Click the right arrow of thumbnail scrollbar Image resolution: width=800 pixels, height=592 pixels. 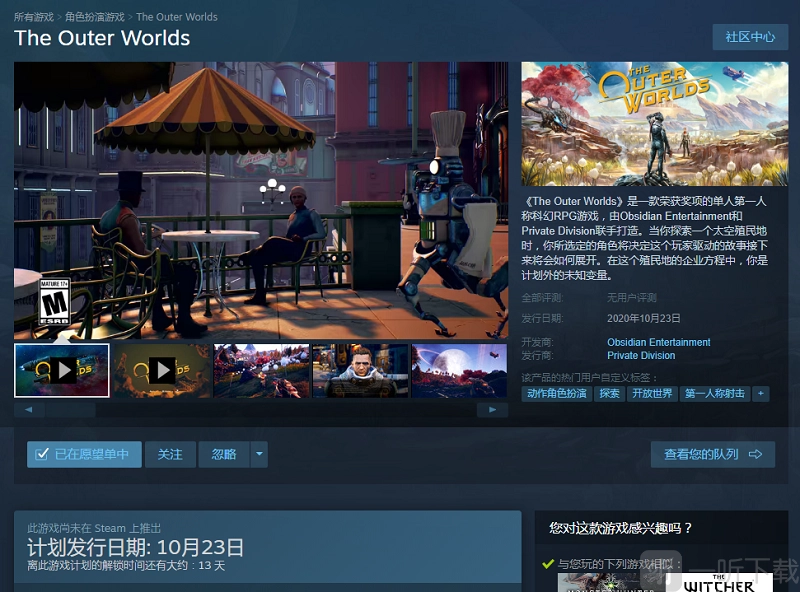click(x=492, y=410)
